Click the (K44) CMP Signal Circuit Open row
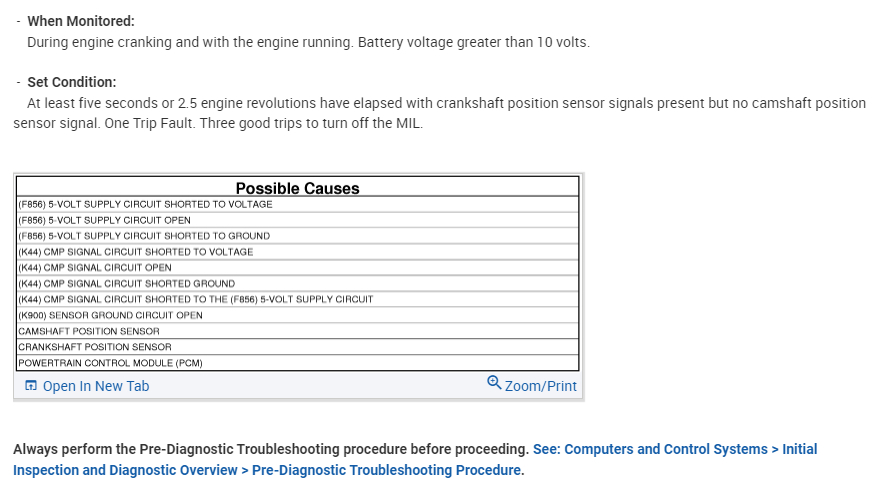This screenshot has width=890, height=501. click(95, 268)
